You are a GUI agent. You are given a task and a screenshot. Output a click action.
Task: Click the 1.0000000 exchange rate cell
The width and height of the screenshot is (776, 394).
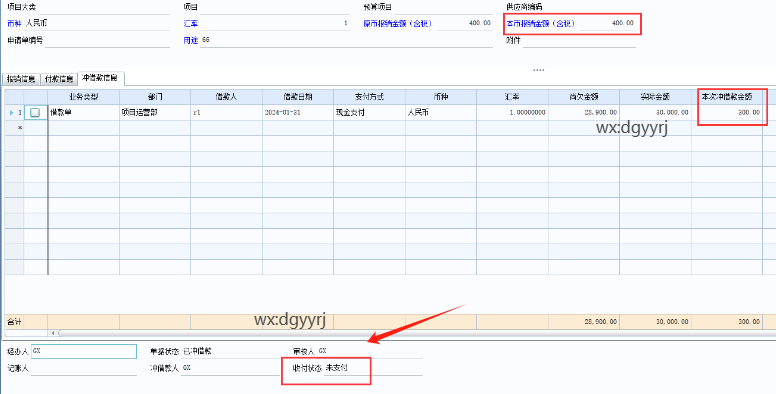coord(513,112)
